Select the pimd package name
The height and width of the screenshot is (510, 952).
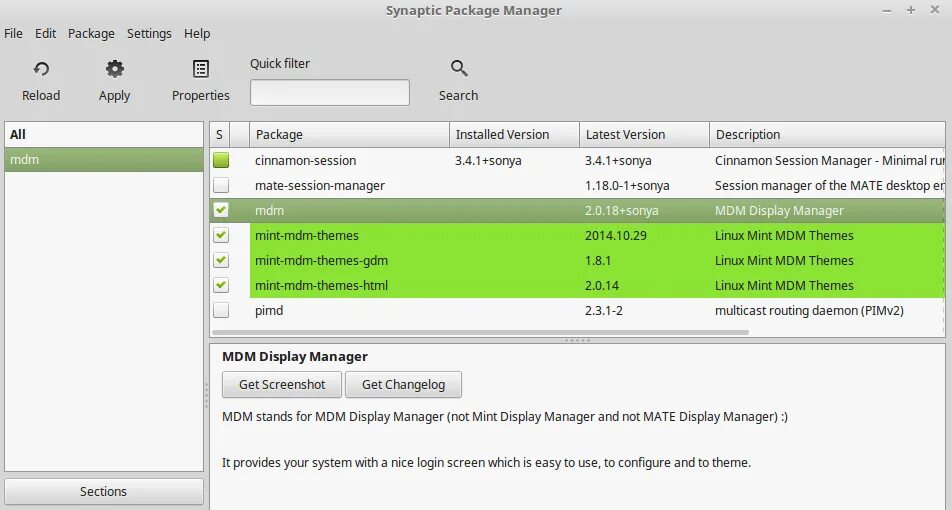click(269, 310)
